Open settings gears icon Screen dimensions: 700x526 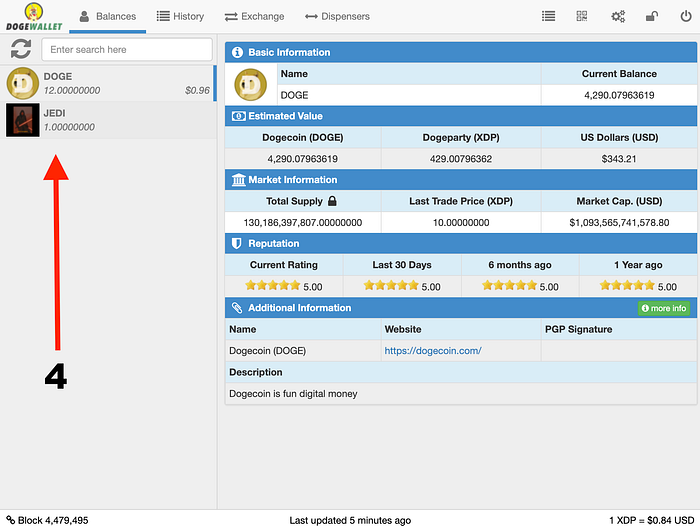(618, 17)
